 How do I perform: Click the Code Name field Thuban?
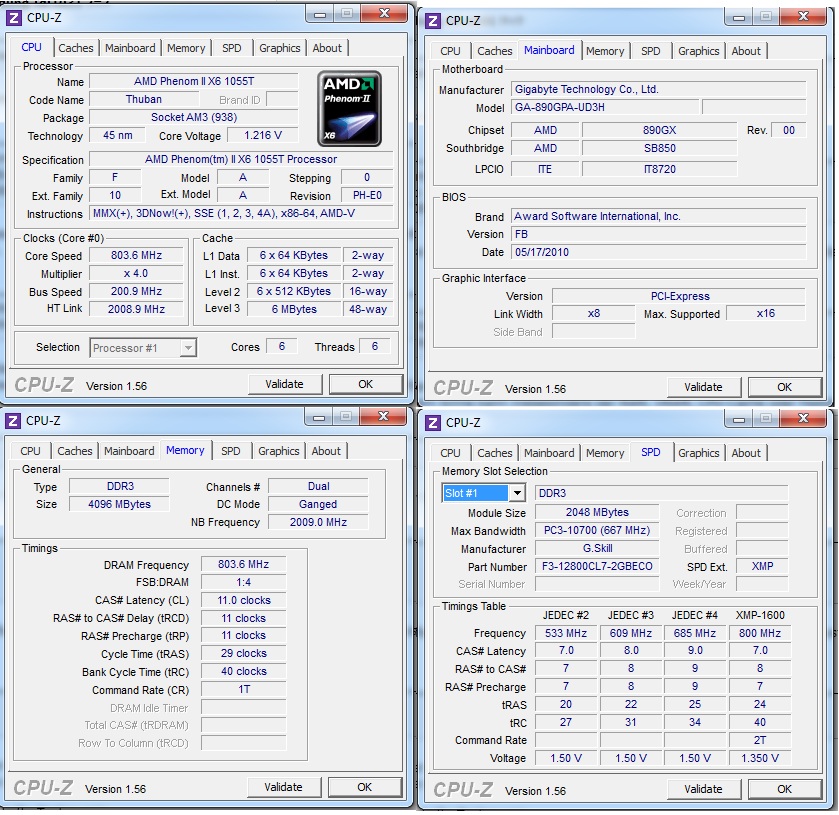(143, 100)
